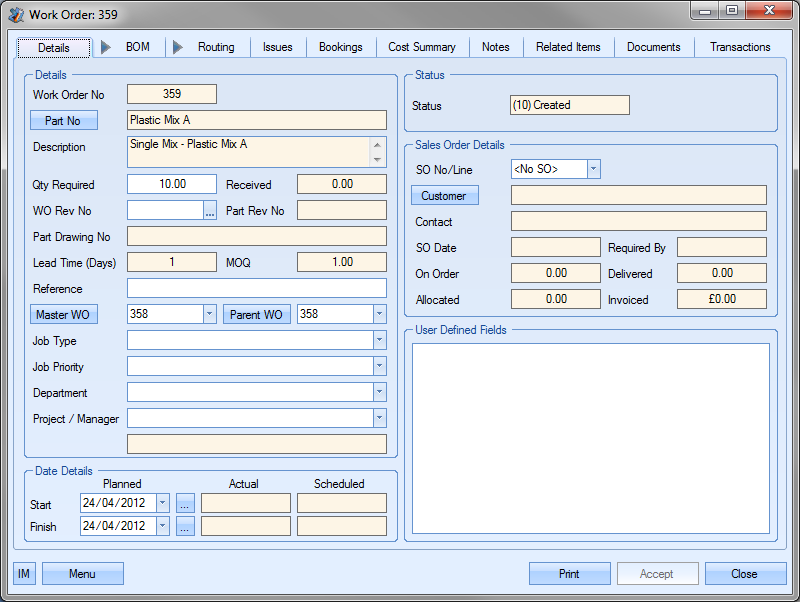Open the Department dropdown
800x602 pixels.
coord(379,393)
